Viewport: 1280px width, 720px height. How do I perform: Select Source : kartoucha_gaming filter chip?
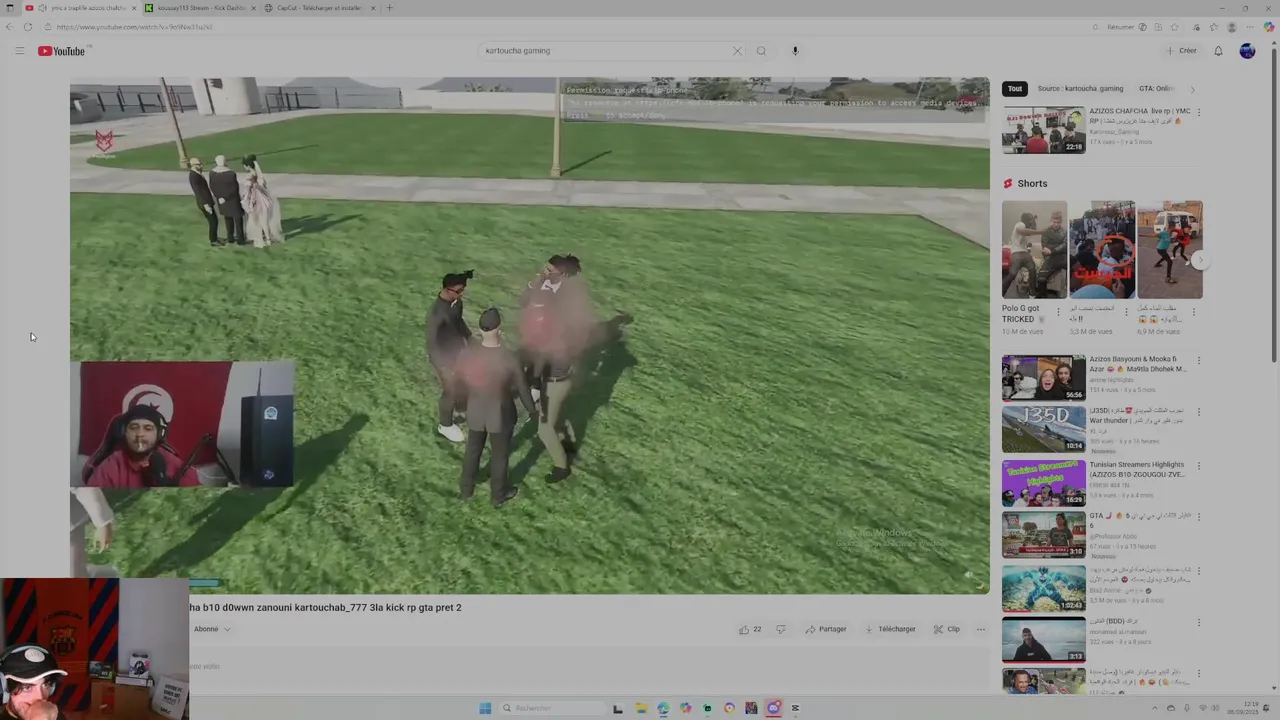(1080, 89)
